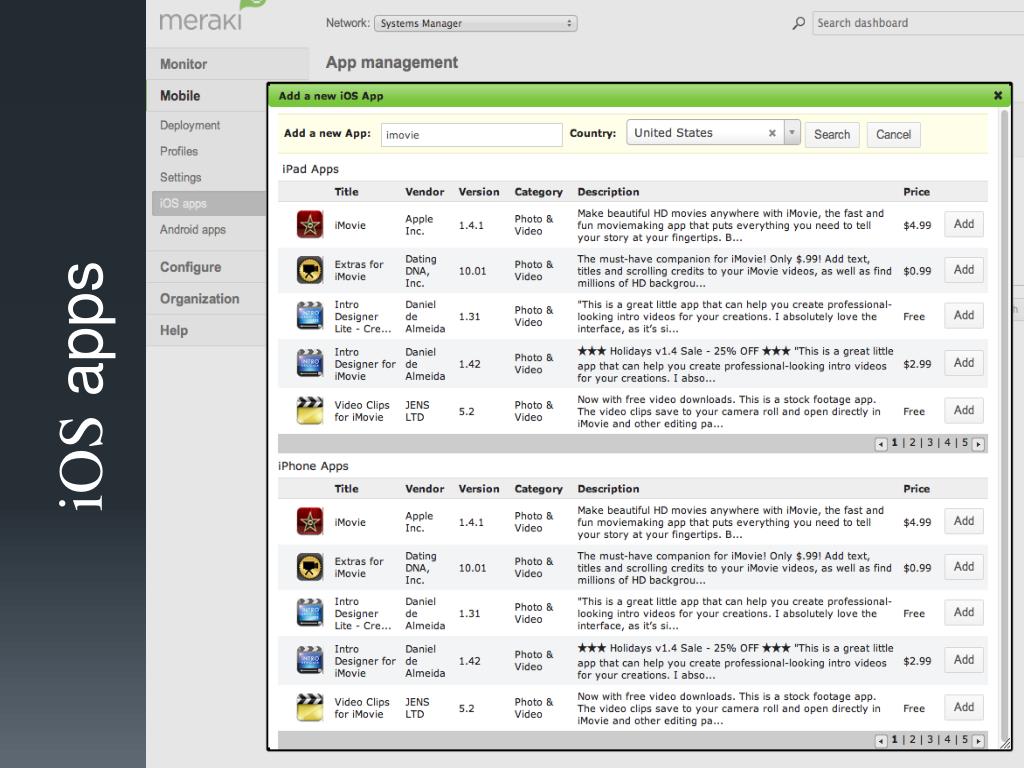Open the Configure sidebar section
The height and width of the screenshot is (768, 1024).
pos(208,267)
